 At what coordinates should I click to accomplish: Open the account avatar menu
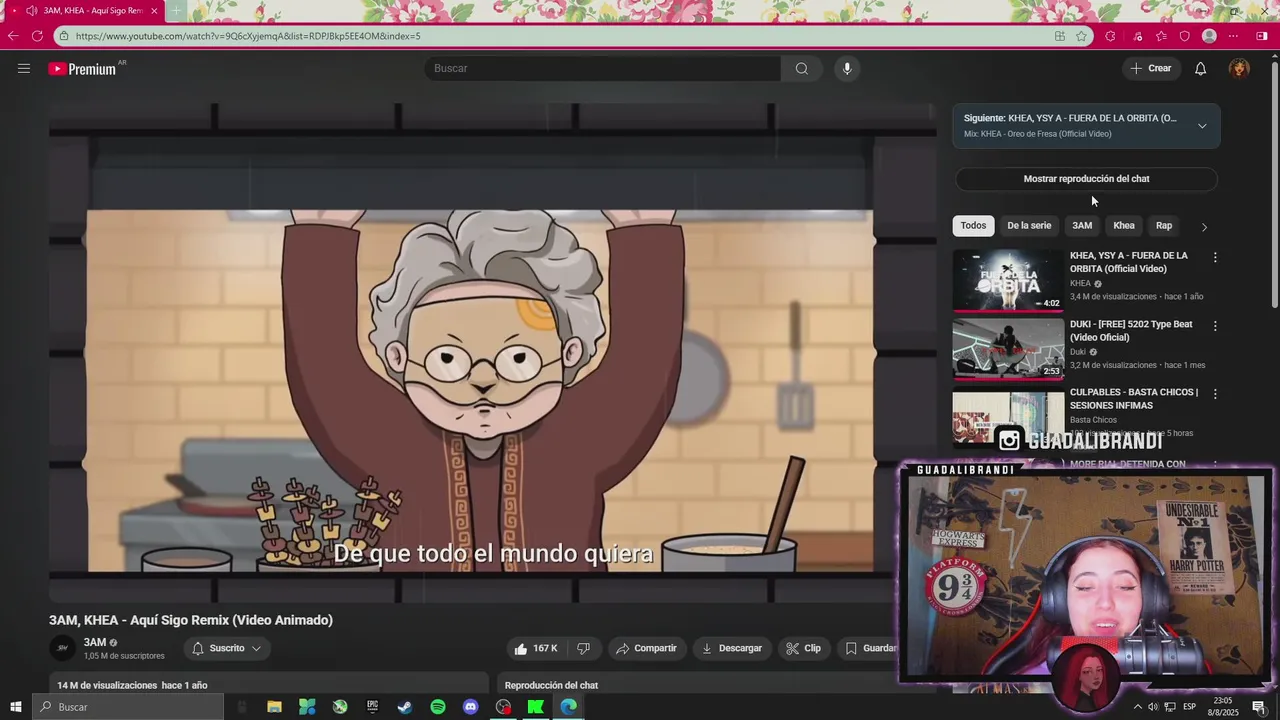1239,68
